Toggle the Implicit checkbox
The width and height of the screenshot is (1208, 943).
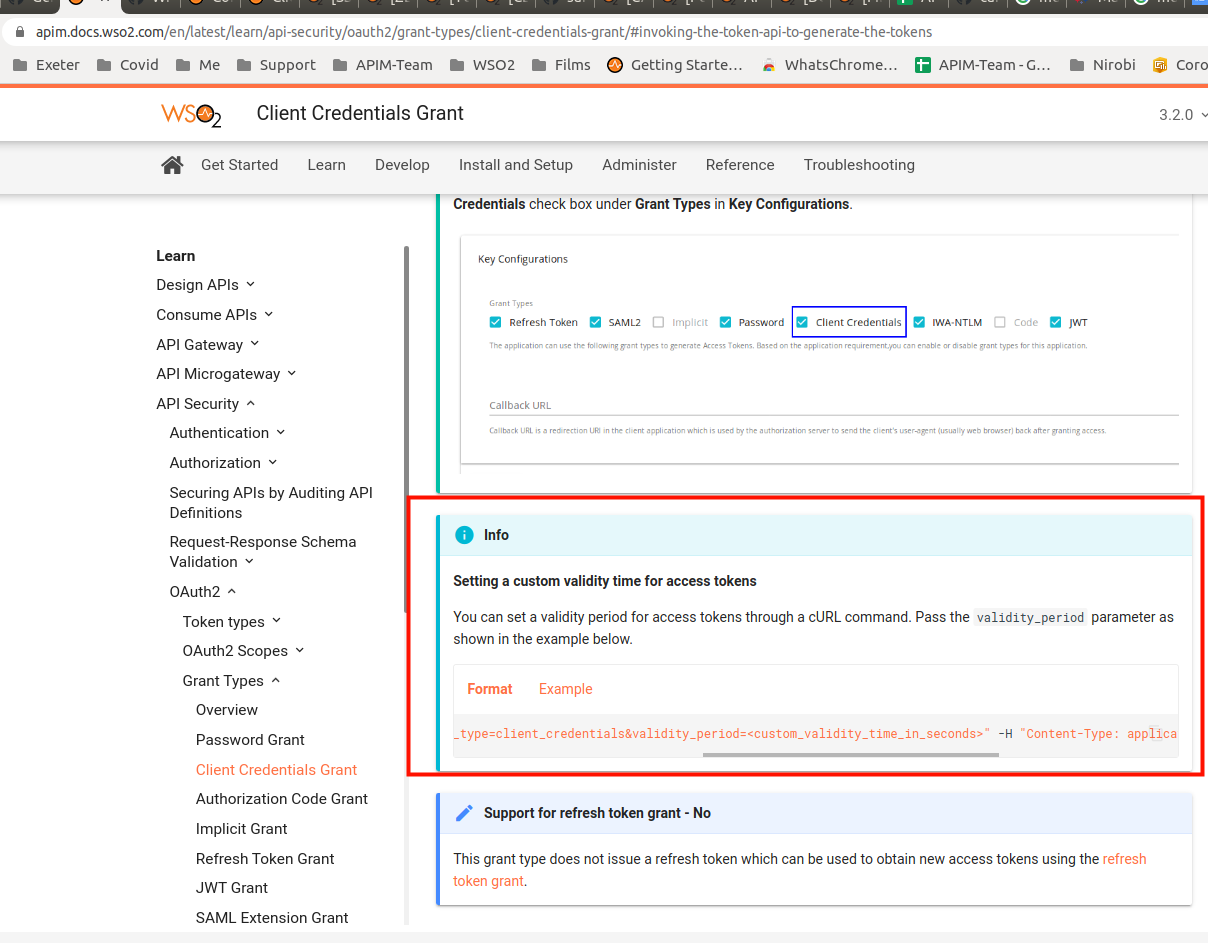(x=658, y=322)
